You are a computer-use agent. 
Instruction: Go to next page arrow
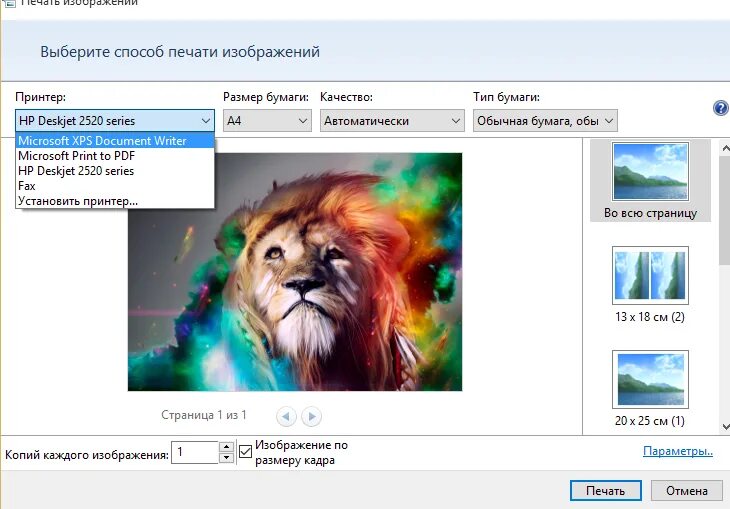(x=311, y=416)
